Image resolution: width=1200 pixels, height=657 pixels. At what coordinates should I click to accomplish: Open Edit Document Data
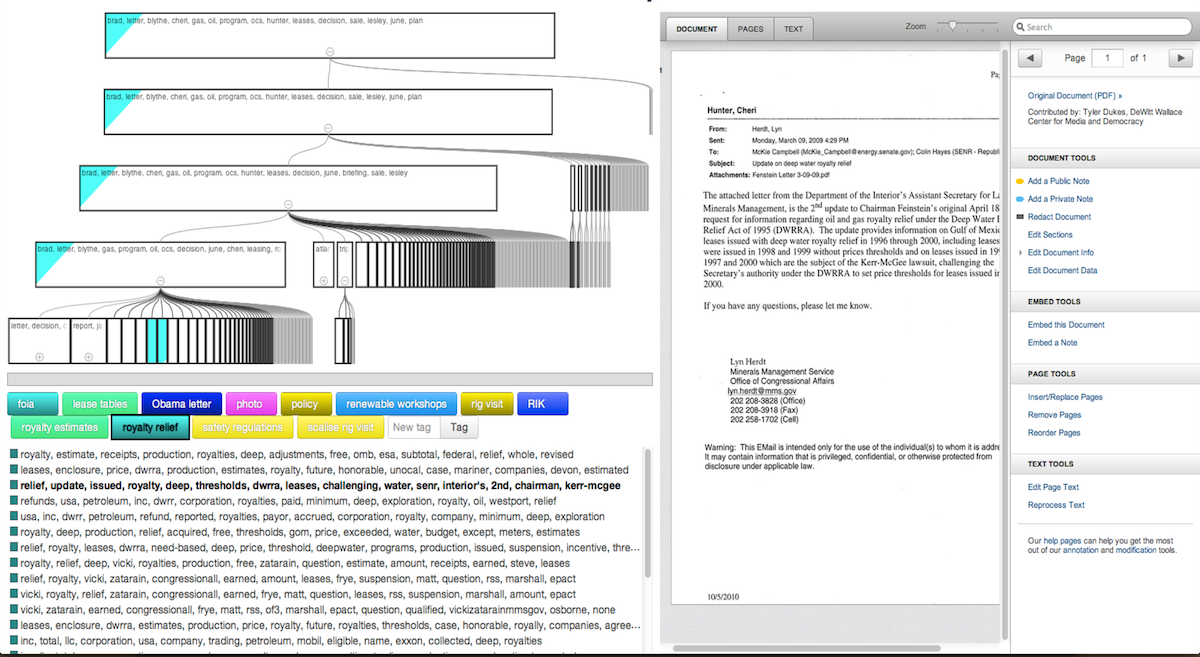coord(1062,271)
